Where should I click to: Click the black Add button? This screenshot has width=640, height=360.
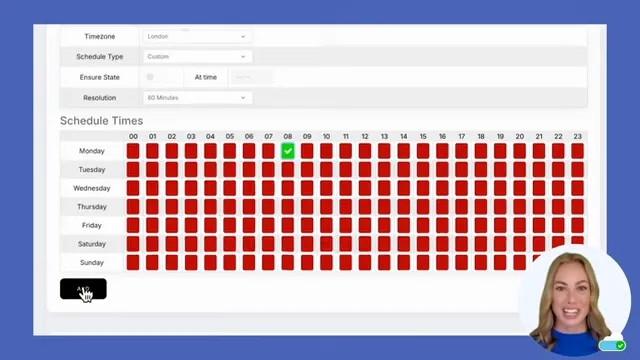pos(83,289)
